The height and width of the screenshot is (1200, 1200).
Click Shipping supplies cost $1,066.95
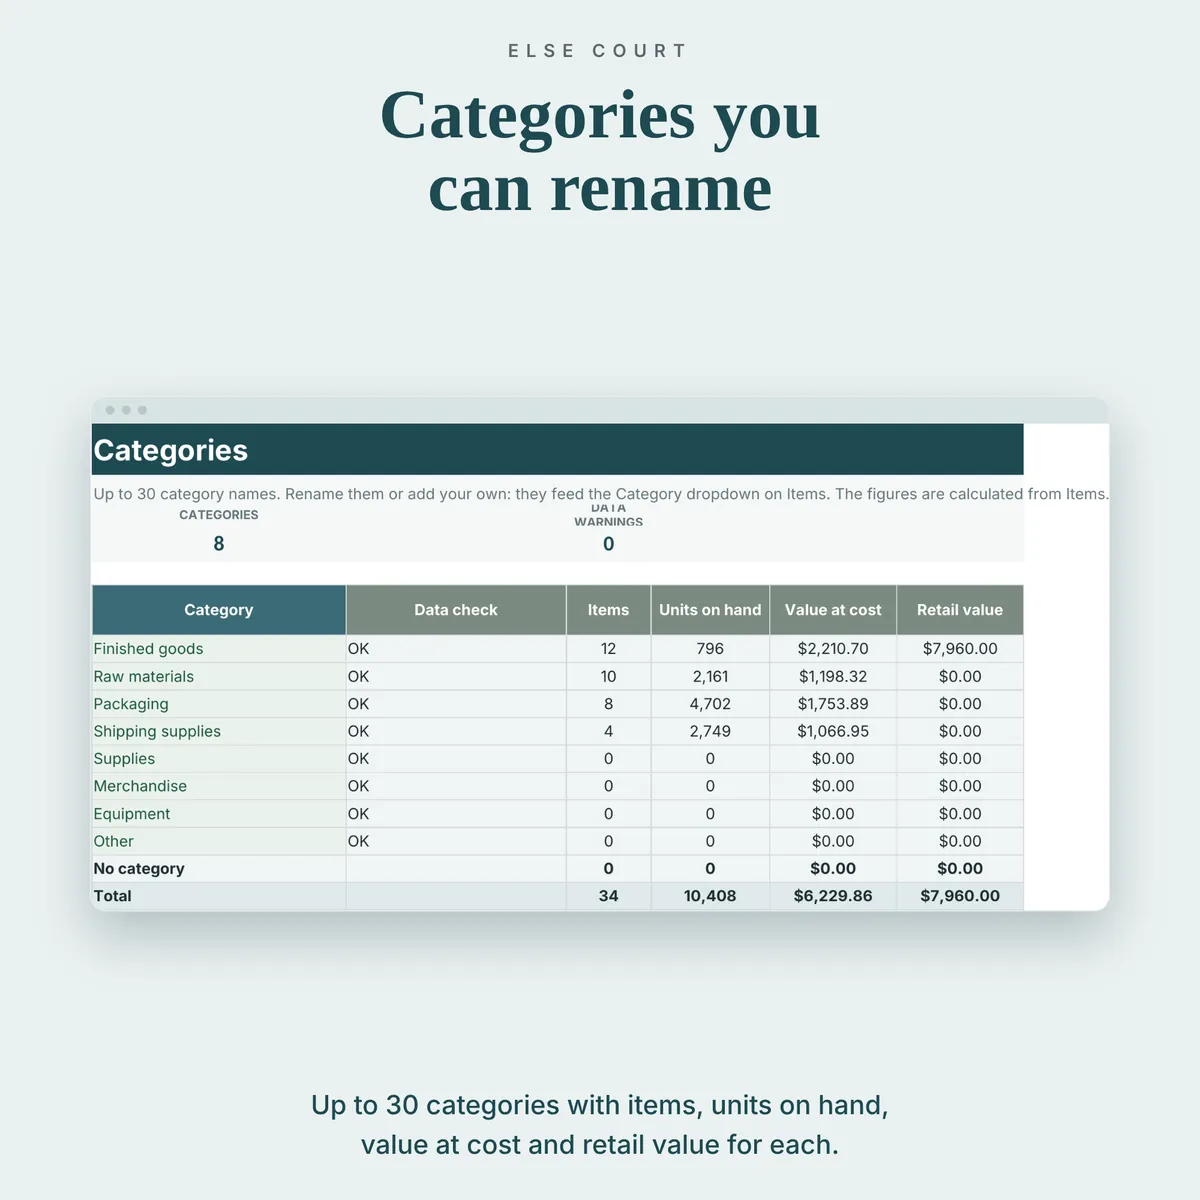coord(833,732)
